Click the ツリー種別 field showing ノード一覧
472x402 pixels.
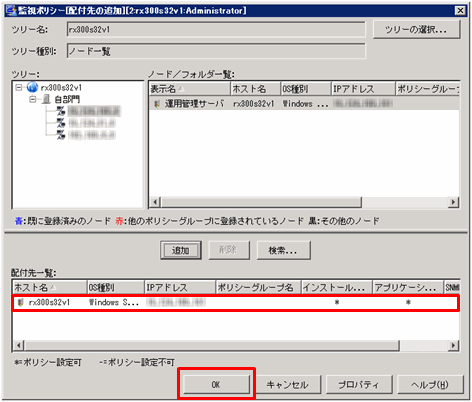[216, 51]
